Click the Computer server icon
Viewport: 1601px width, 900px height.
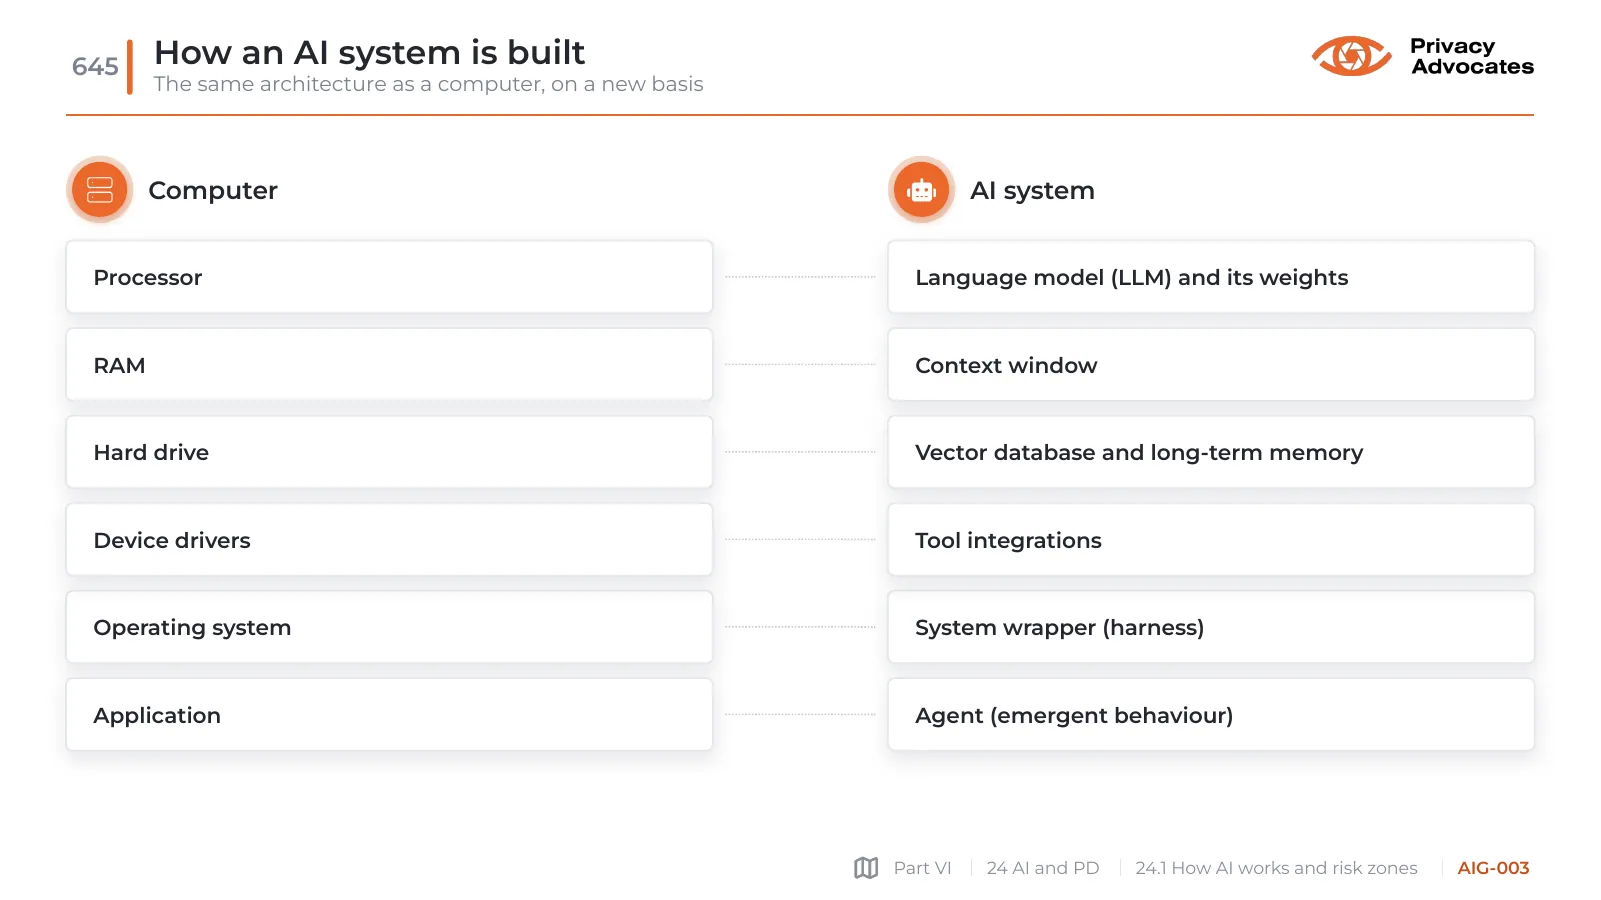point(100,190)
